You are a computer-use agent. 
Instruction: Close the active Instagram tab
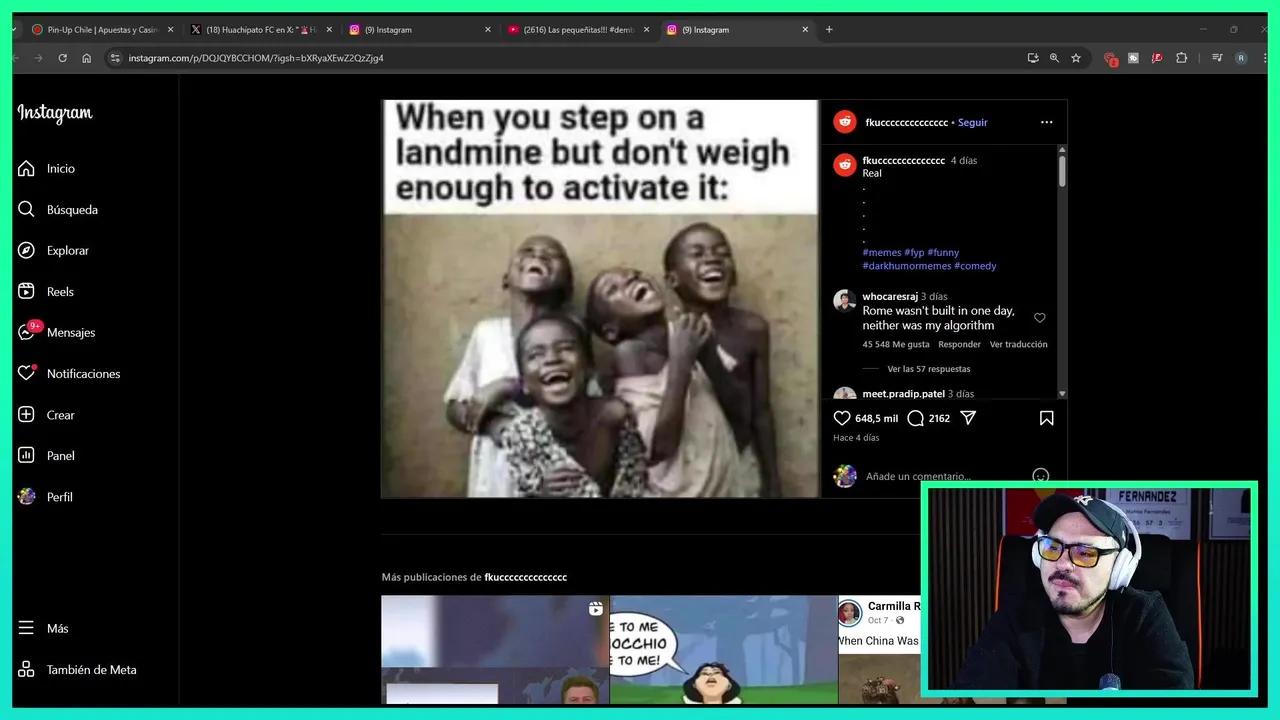[805, 30]
